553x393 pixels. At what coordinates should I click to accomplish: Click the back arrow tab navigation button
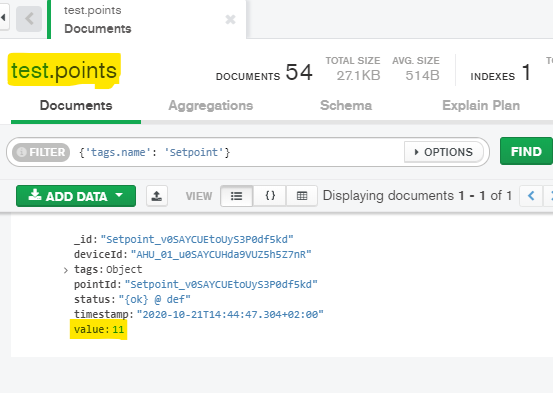[x=29, y=19]
